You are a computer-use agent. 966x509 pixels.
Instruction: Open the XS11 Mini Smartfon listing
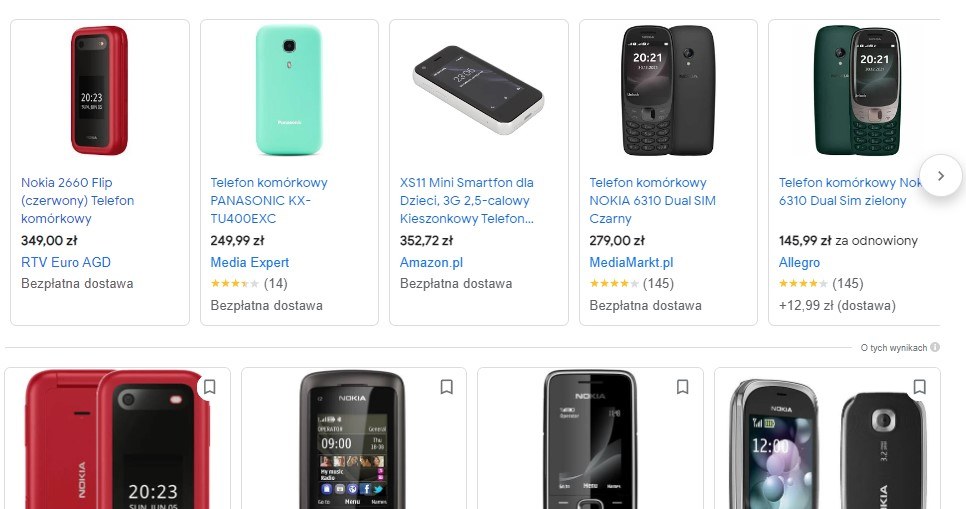point(467,201)
